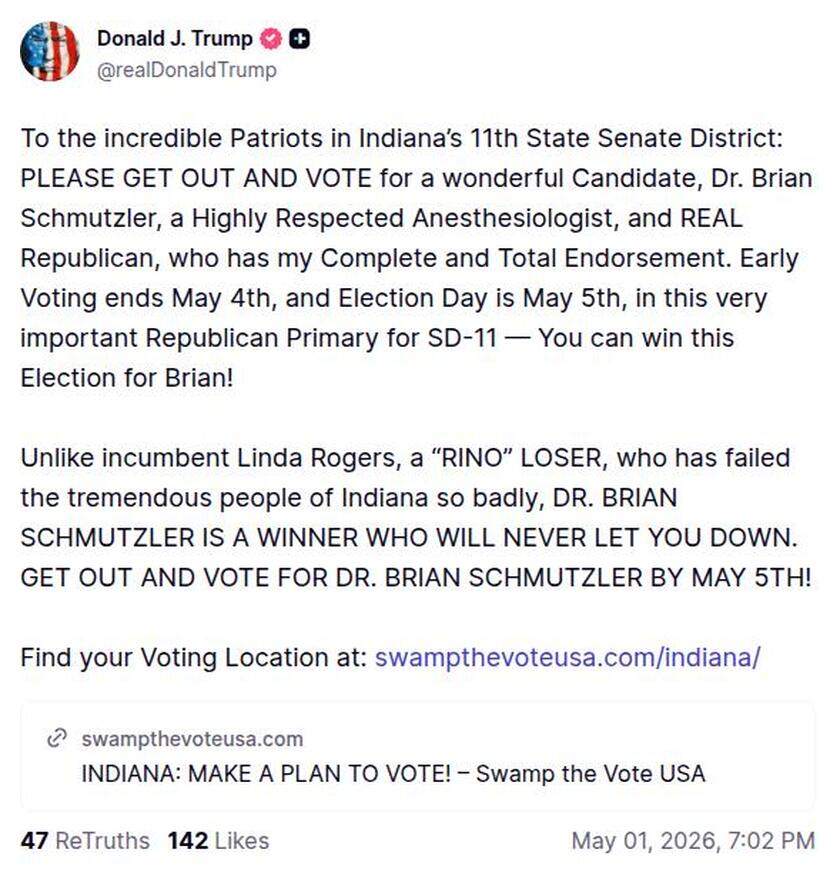840x886 pixels.
Task: Open the May 01, 2026 timestamp
Action: tap(693, 840)
